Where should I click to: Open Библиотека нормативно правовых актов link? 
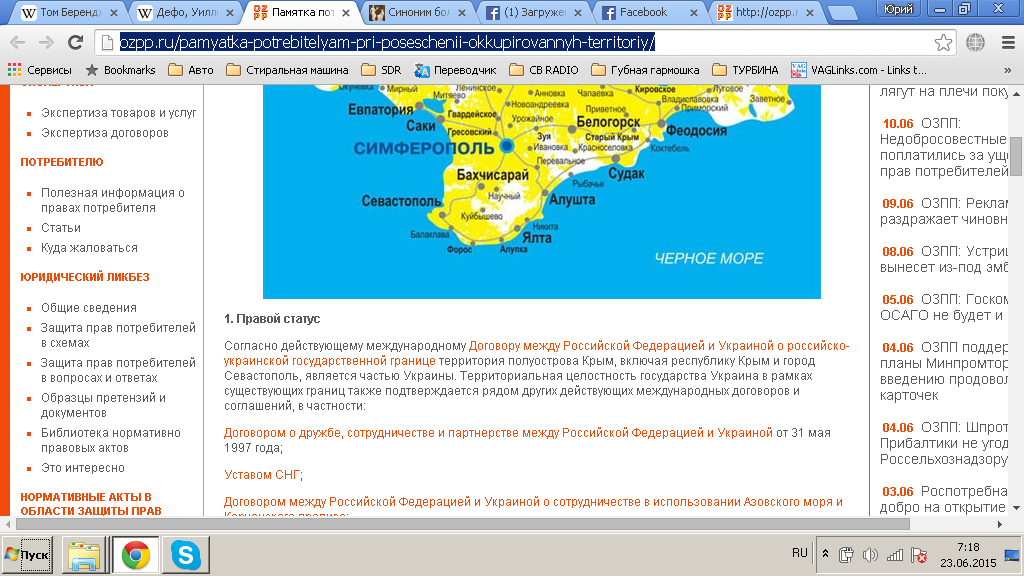110,441
